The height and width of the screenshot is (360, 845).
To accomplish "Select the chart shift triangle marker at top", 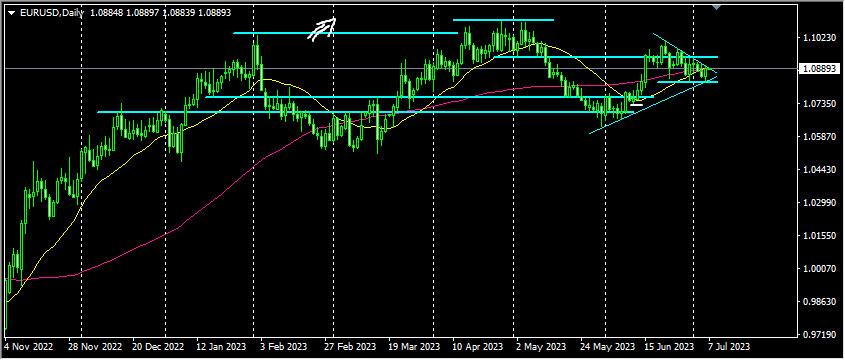I will tap(716, 6).
